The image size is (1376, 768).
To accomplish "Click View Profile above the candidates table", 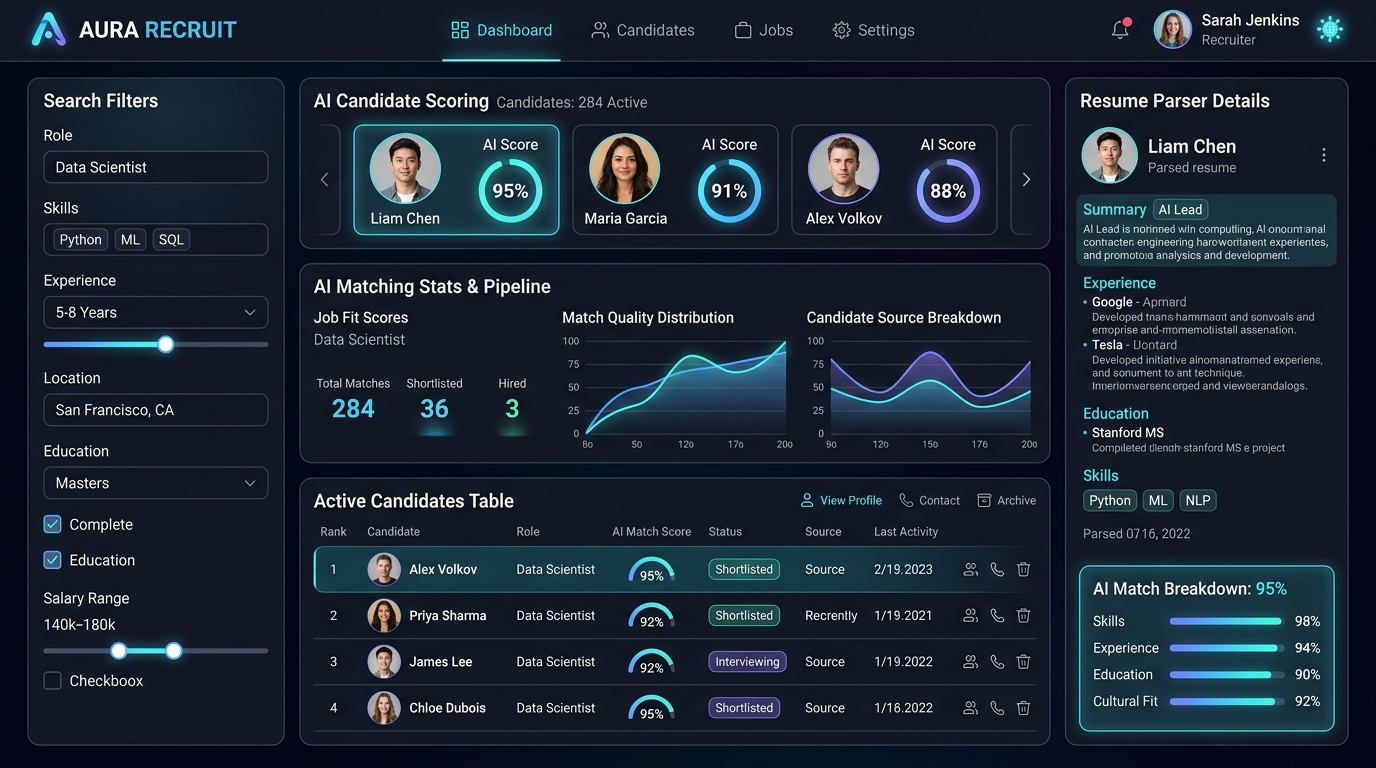I will 841,500.
